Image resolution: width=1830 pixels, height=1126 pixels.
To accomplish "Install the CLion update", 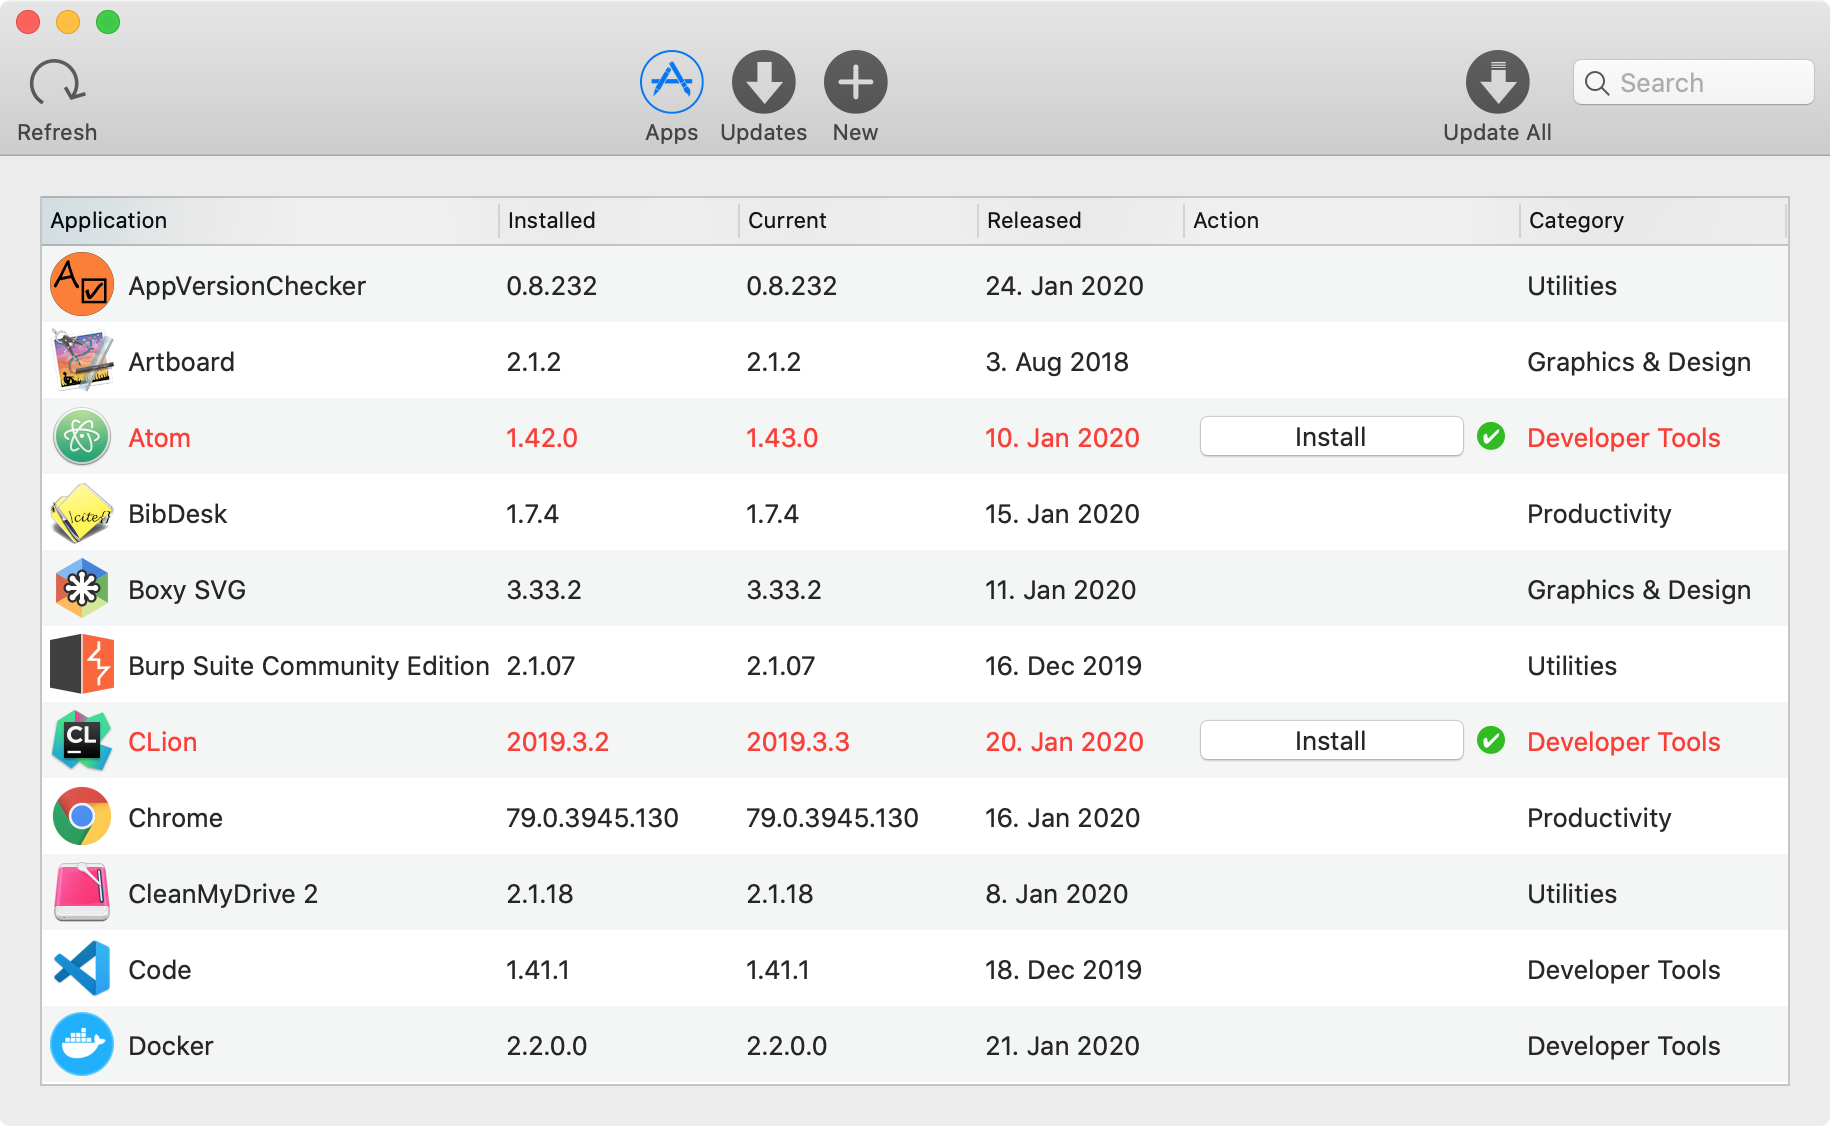I will point(1331,741).
